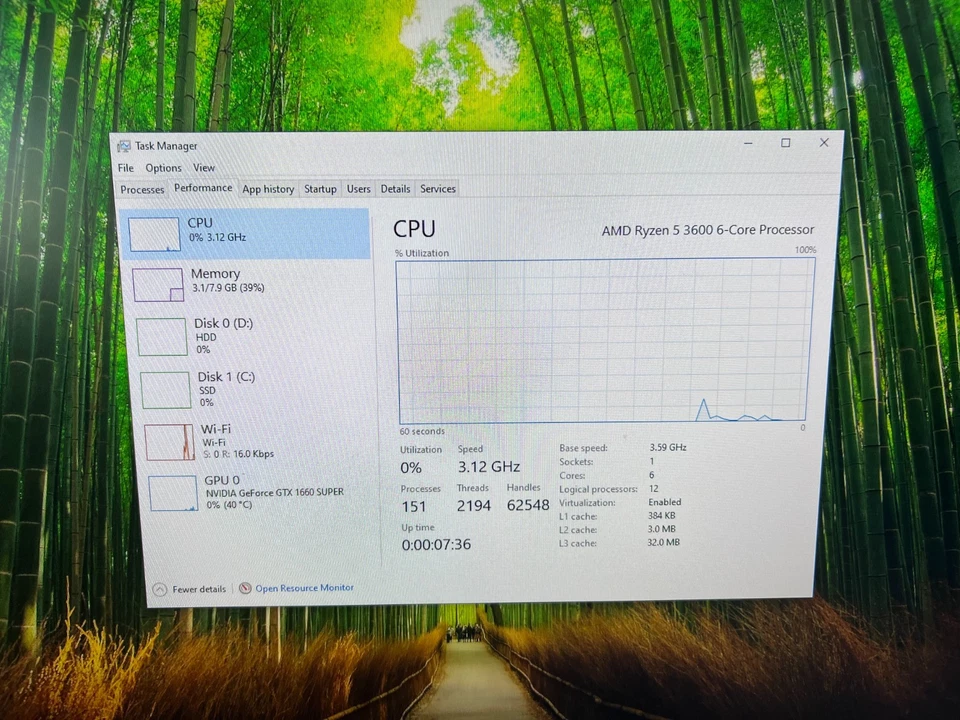
Task: Click the Open Resource Monitor link
Action: [304, 588]
